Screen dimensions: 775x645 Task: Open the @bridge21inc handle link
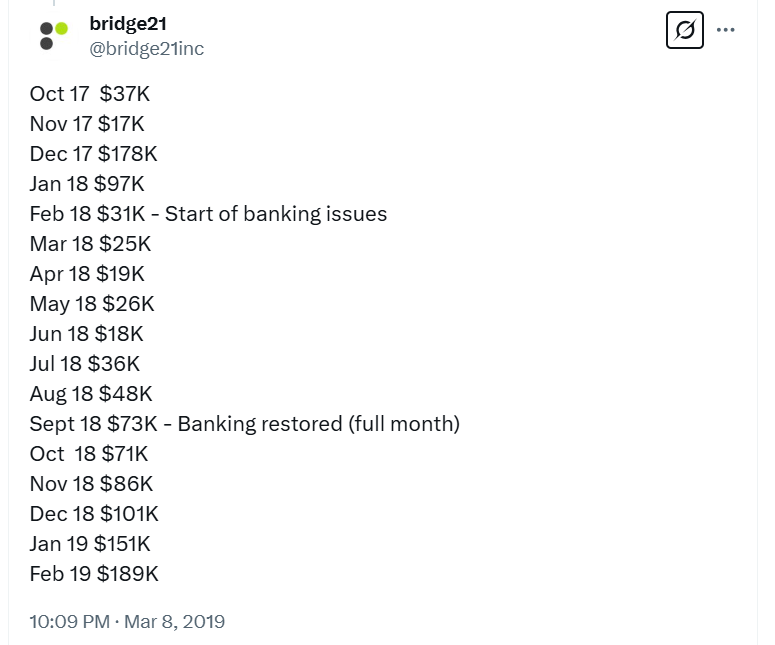coord(146,48)
